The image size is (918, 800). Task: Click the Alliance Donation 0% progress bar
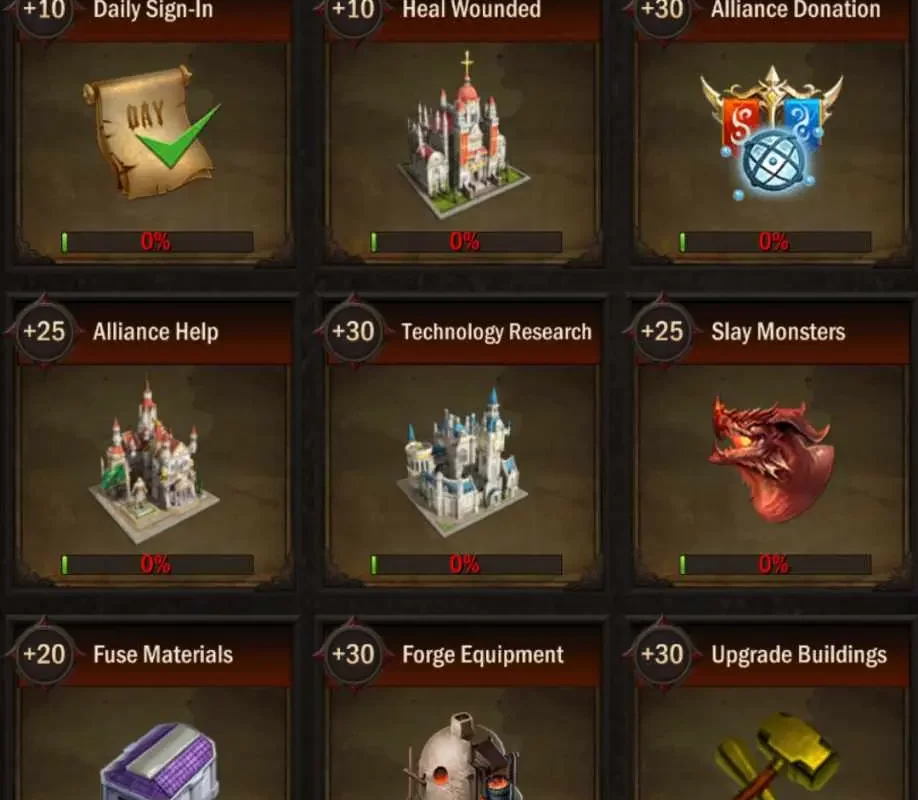tap(775, 241)
